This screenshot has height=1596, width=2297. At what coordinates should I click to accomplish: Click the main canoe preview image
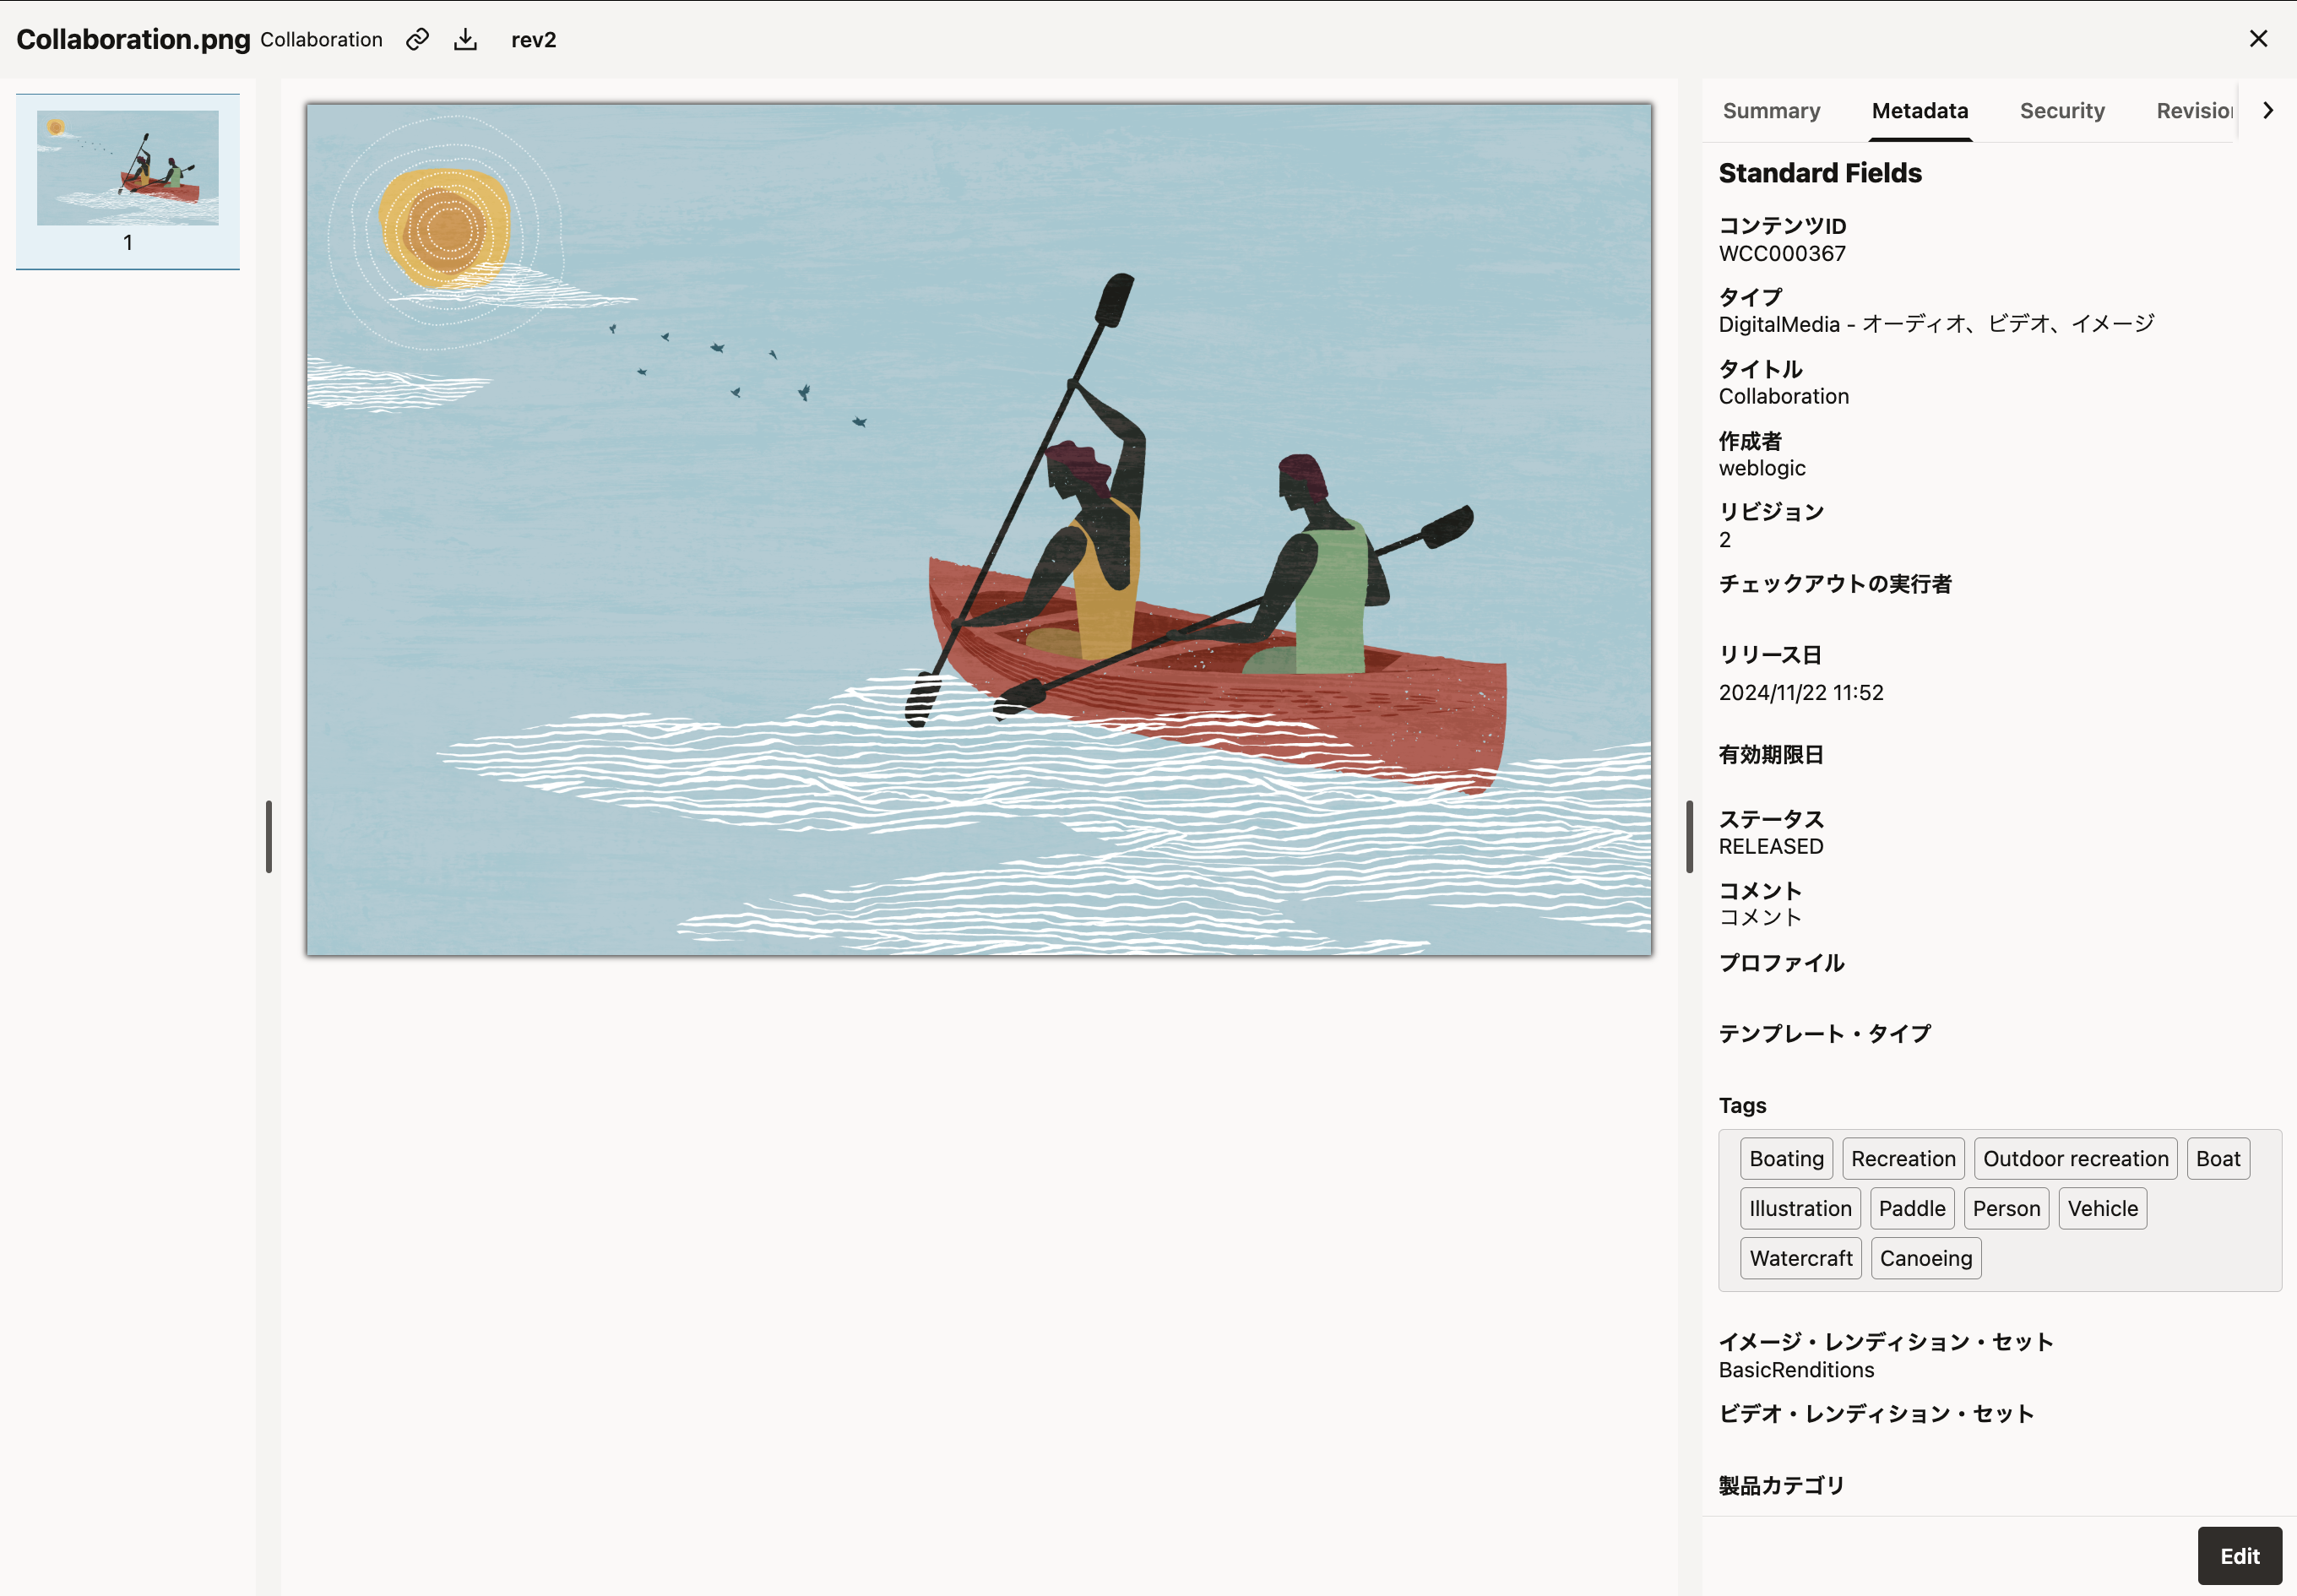click(x=978, y=529)
